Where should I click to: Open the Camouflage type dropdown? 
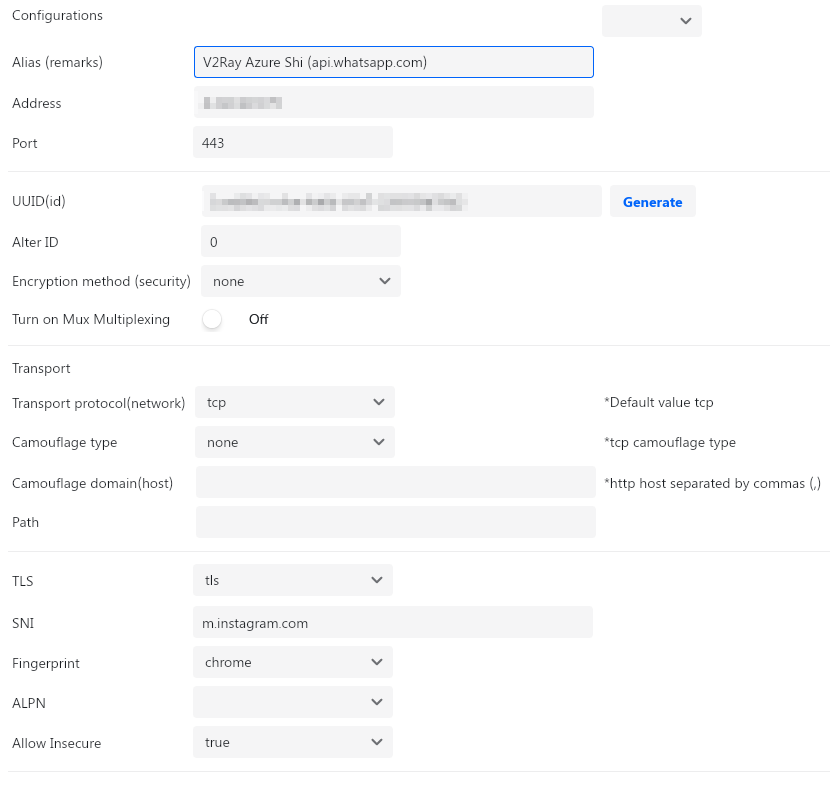[x=294, y=442]
